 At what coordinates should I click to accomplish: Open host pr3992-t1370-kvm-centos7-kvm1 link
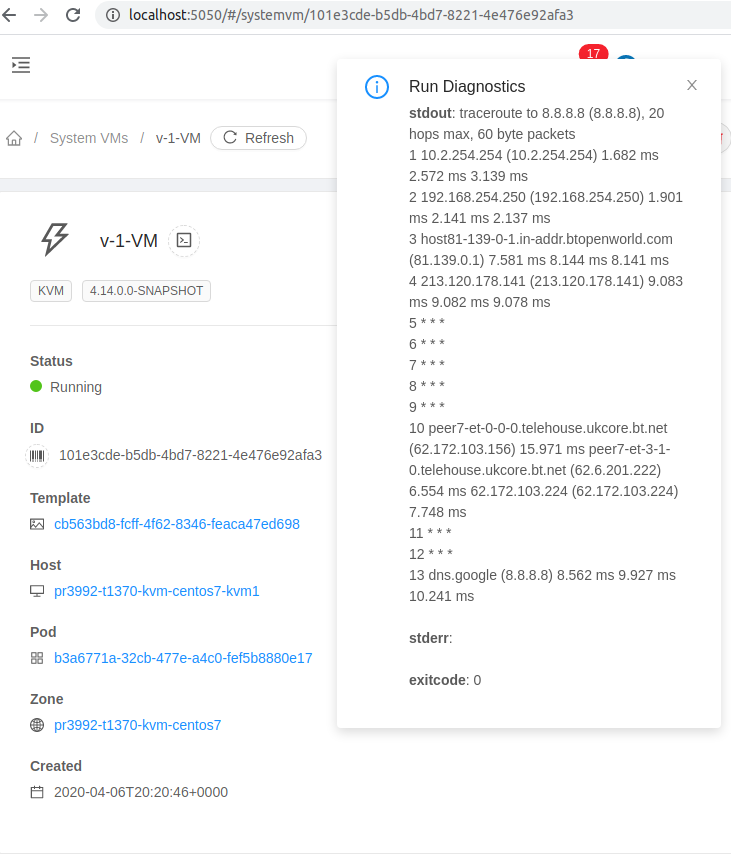[x=156, y=591]
